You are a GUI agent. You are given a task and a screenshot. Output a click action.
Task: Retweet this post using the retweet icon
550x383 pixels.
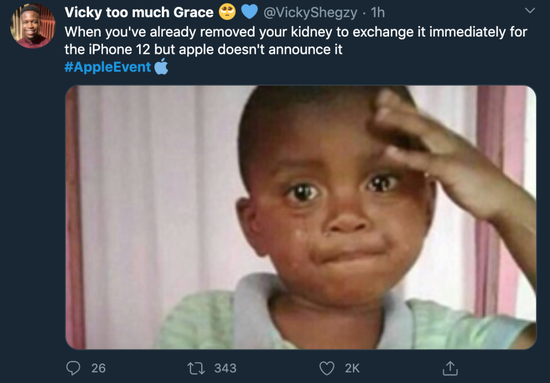(x=196, y=368)
